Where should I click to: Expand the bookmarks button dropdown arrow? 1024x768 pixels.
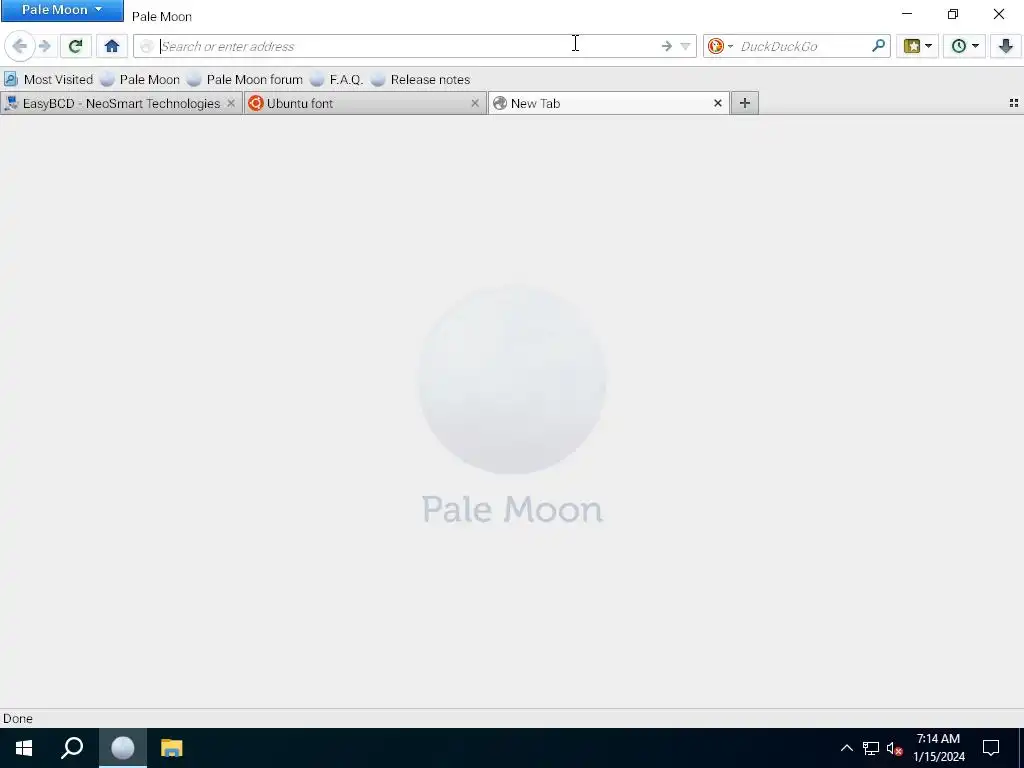click(929, 46)
